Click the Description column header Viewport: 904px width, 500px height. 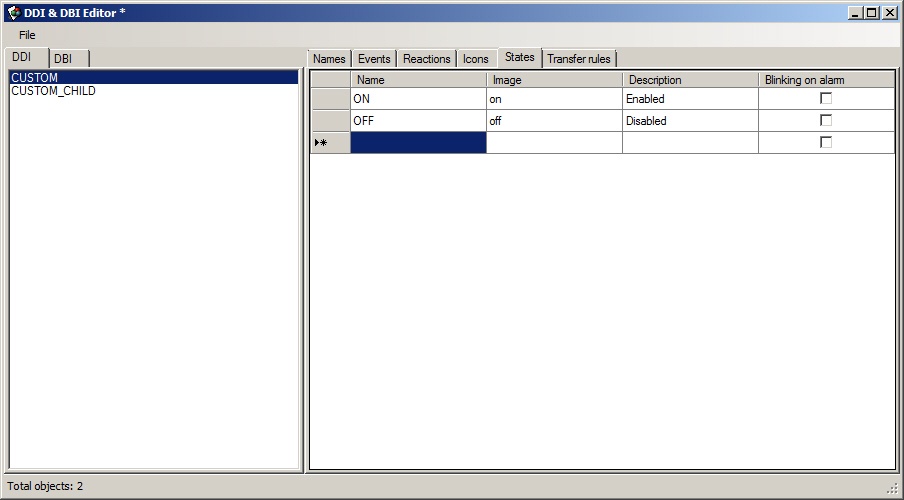691,80
